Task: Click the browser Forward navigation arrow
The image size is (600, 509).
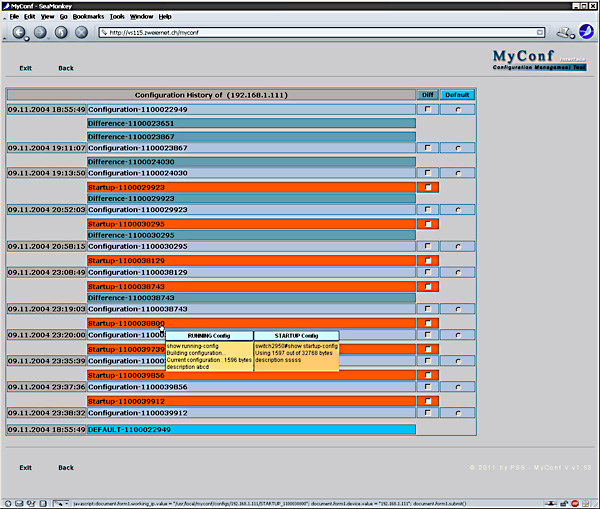Action: click(x=40, y=33)
